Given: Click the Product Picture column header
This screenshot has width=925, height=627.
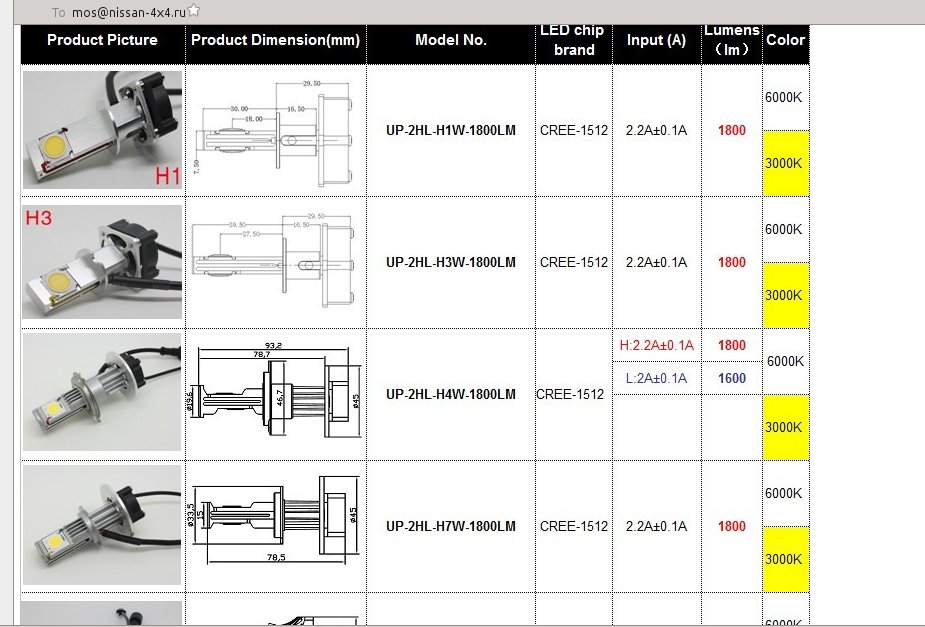Looking at the screenshot, I should (x=103, y=40).
